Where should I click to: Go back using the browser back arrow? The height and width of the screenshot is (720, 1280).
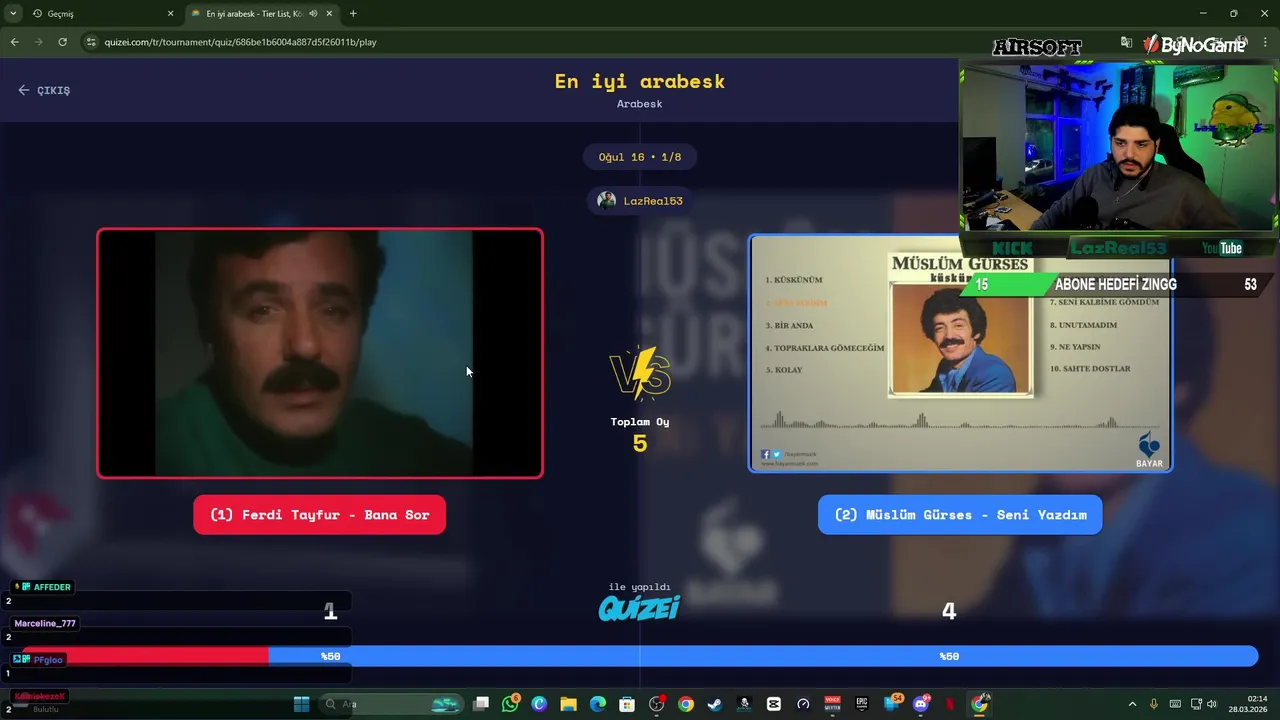tap(14, 42)
